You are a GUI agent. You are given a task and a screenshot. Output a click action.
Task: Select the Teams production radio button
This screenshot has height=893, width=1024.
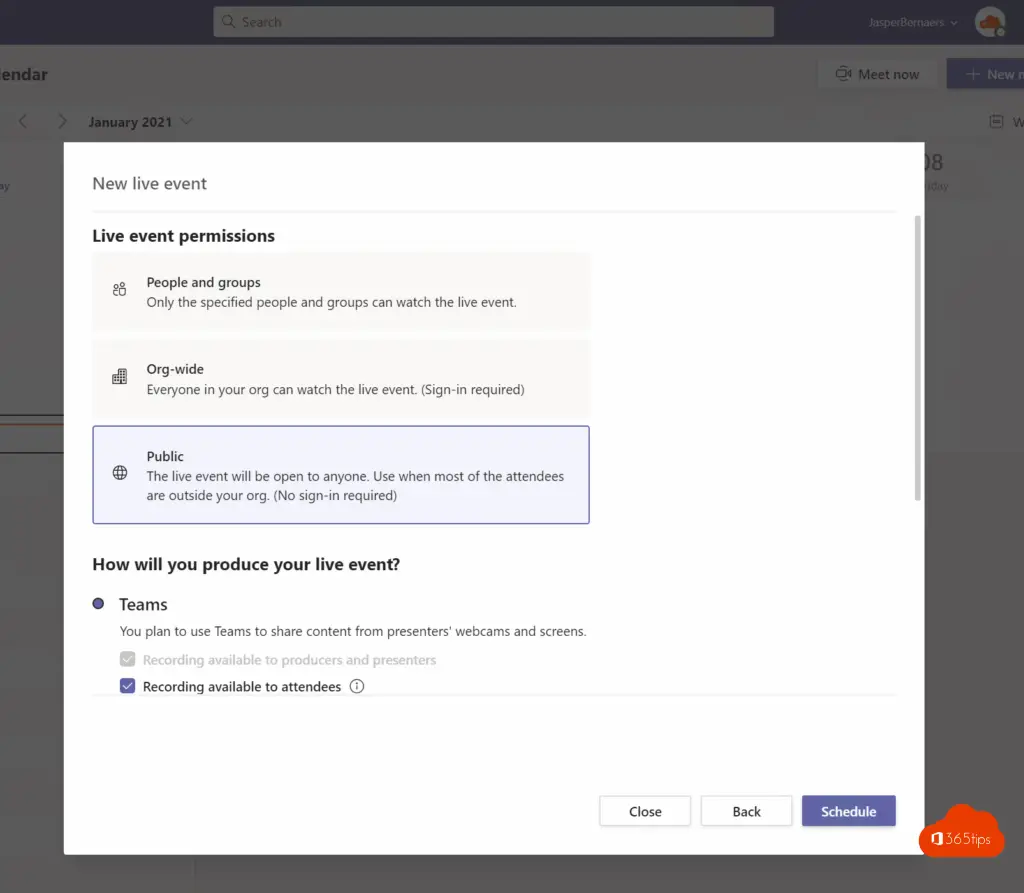point(99,604)
